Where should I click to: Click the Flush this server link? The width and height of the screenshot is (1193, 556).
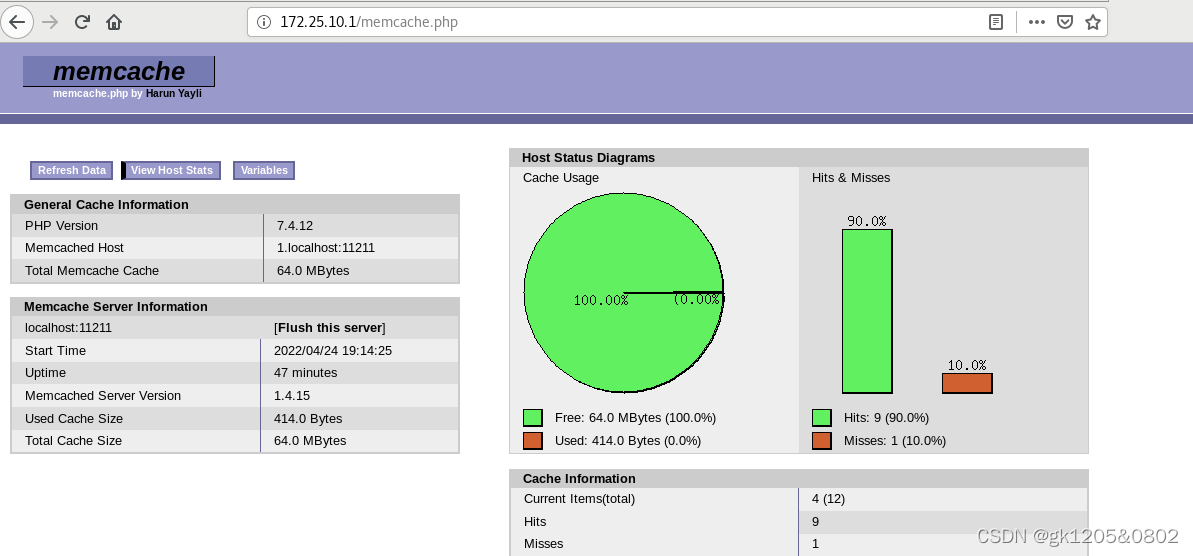329,328
